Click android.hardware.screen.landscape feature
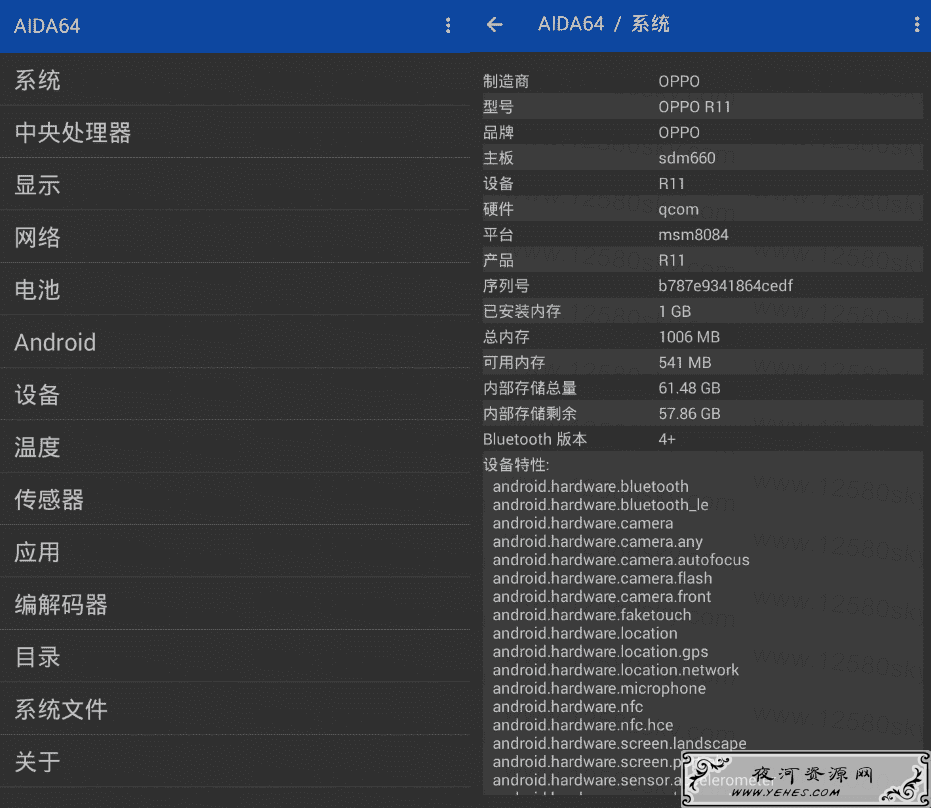931x808 pixels. (619, 744)
